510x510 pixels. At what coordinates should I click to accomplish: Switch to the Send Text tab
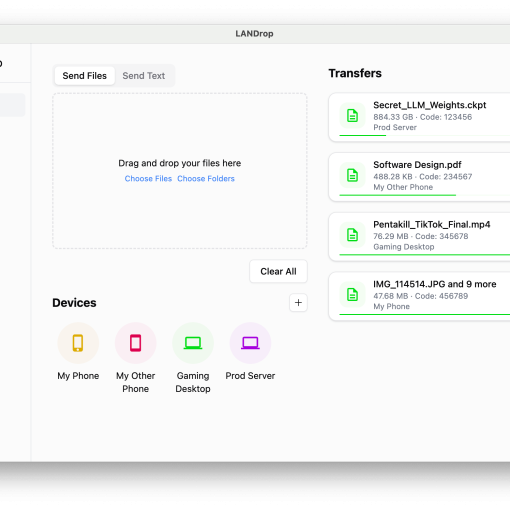coord(144,76)
